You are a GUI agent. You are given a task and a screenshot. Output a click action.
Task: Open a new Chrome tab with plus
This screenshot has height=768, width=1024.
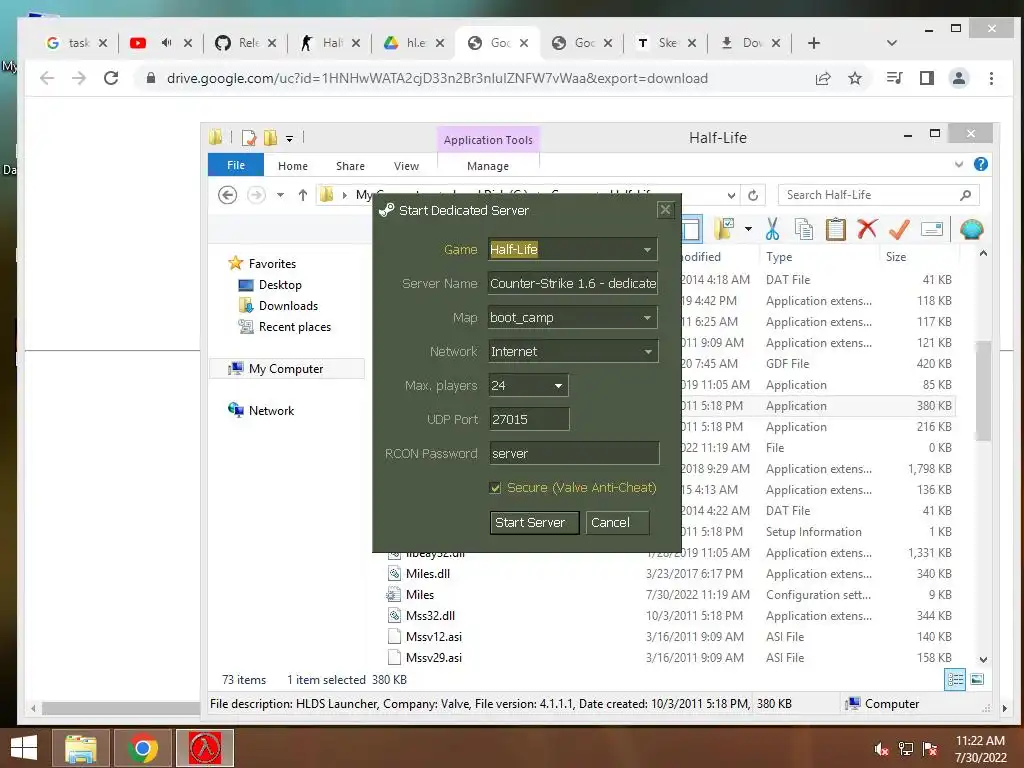[814, 43]
